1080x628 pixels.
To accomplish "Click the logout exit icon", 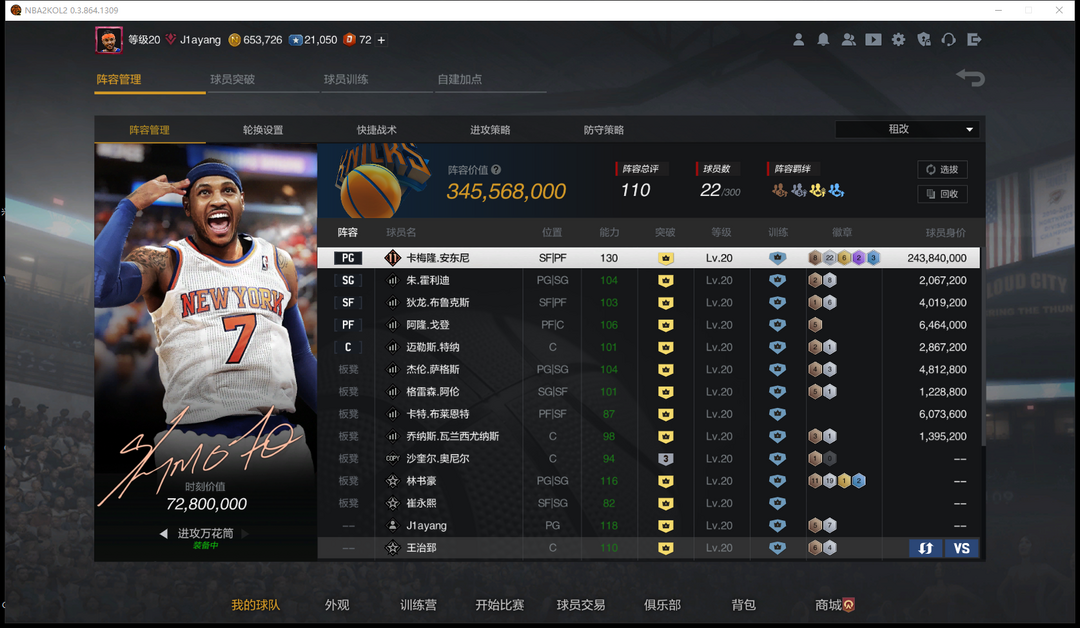I will pos(974,40).
